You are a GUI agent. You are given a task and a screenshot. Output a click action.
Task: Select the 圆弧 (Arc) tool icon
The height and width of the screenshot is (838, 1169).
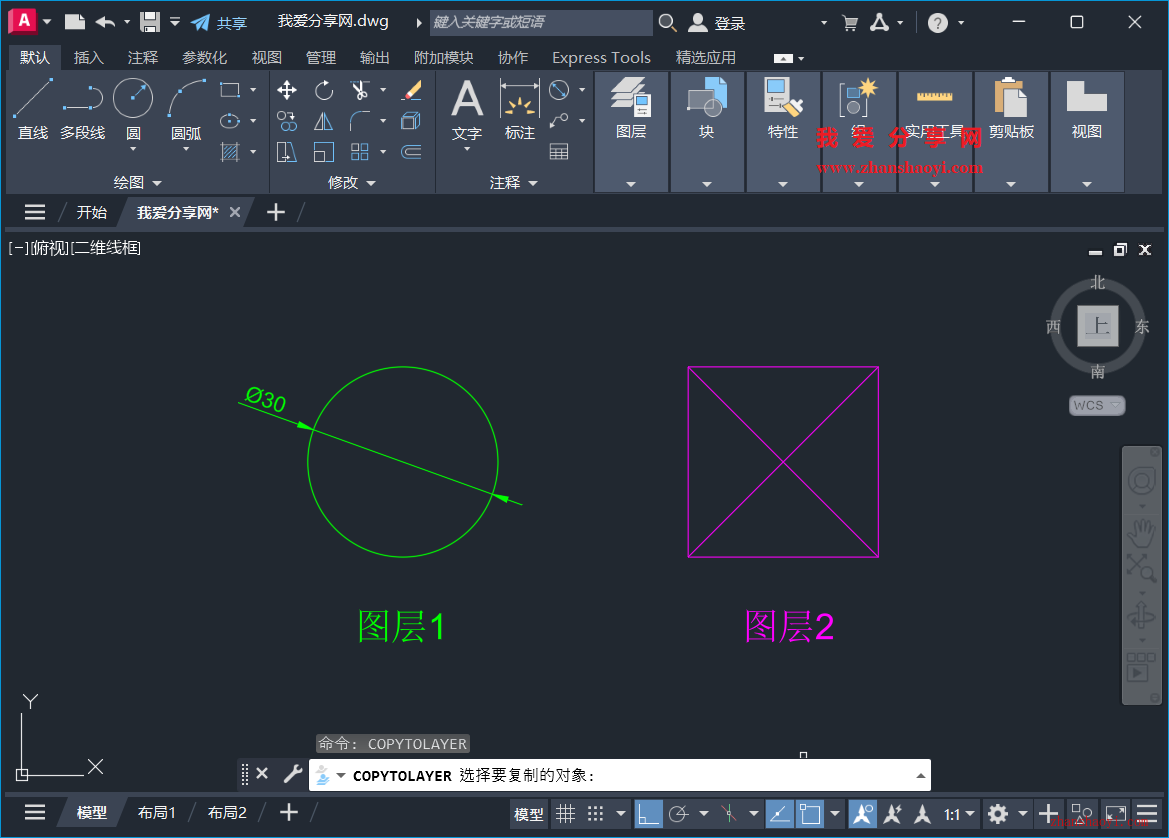point(186,98)
